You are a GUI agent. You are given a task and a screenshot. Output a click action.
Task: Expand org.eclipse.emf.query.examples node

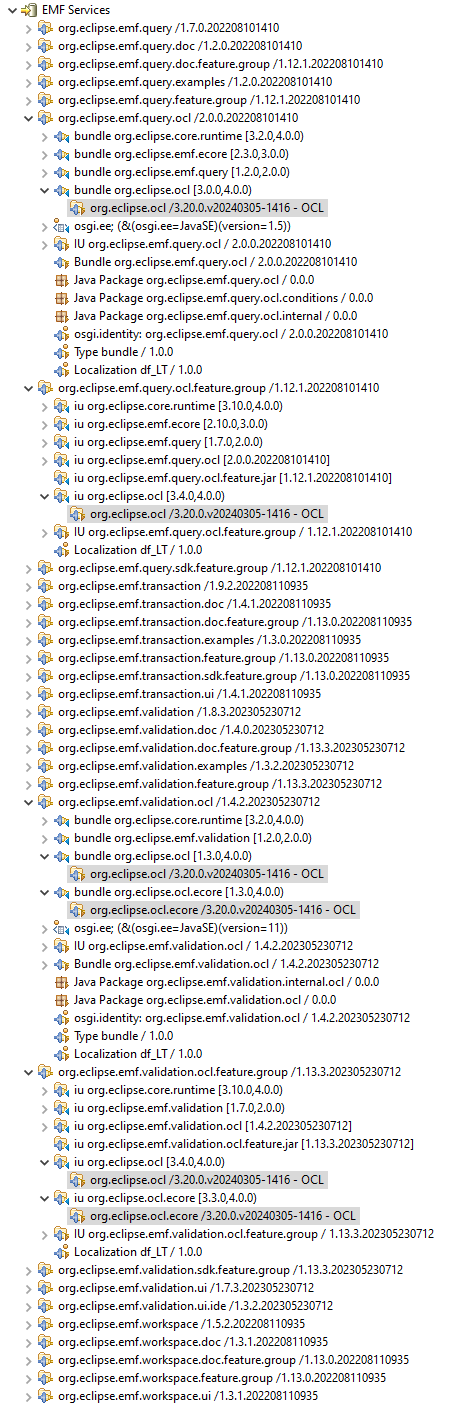tap(27, 82)
